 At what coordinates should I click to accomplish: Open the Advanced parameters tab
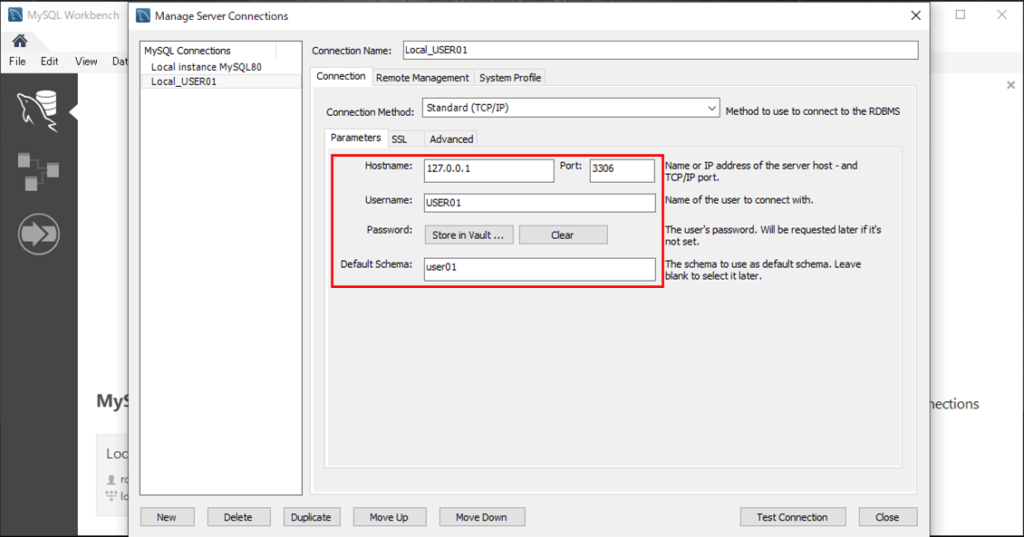click(x=451, y=139)
